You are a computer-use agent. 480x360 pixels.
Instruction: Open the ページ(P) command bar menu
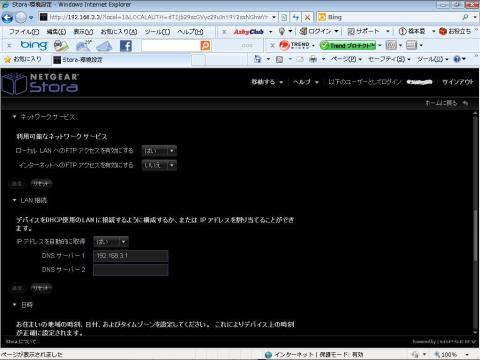click(346, 59)
